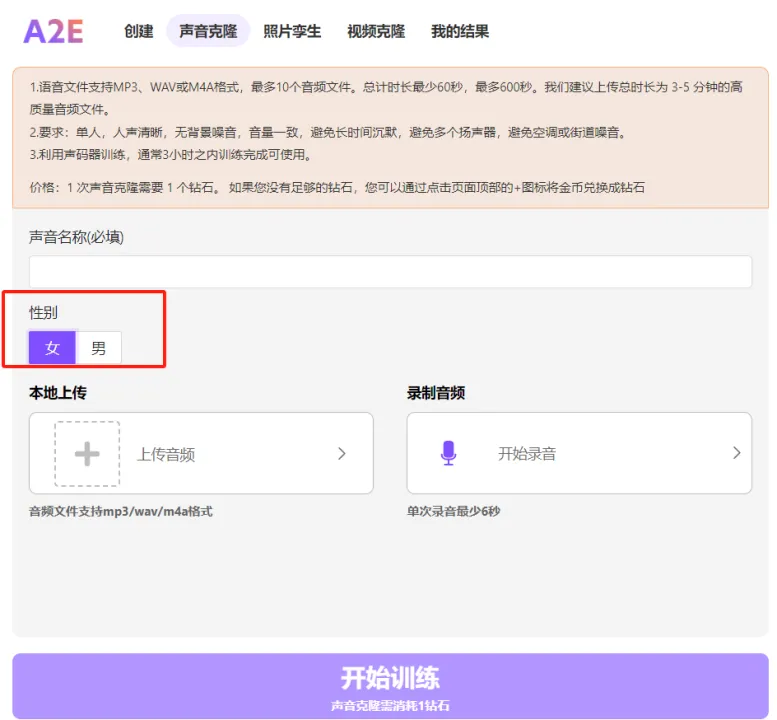The height and width of the screenshot is (720, 777).
Task: Open the 照片孪生 tab
Action: point(292,31)
